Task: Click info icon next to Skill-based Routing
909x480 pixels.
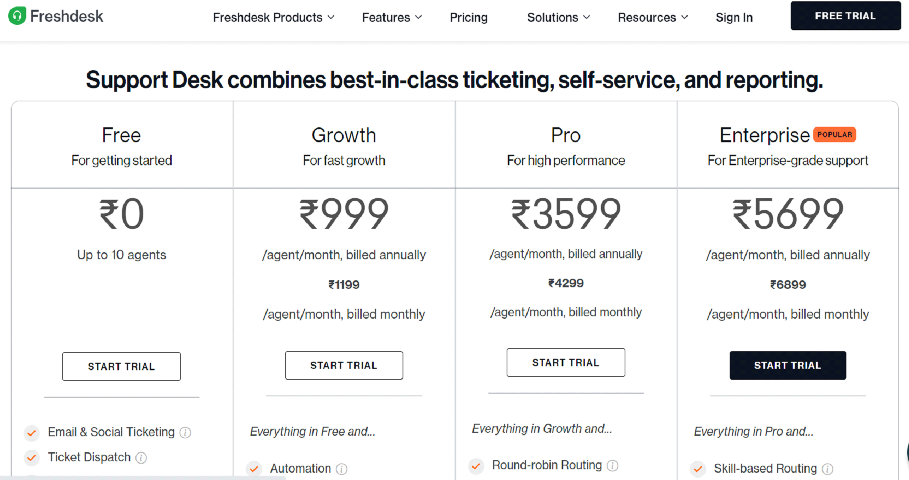Action: tap(827, 469)
